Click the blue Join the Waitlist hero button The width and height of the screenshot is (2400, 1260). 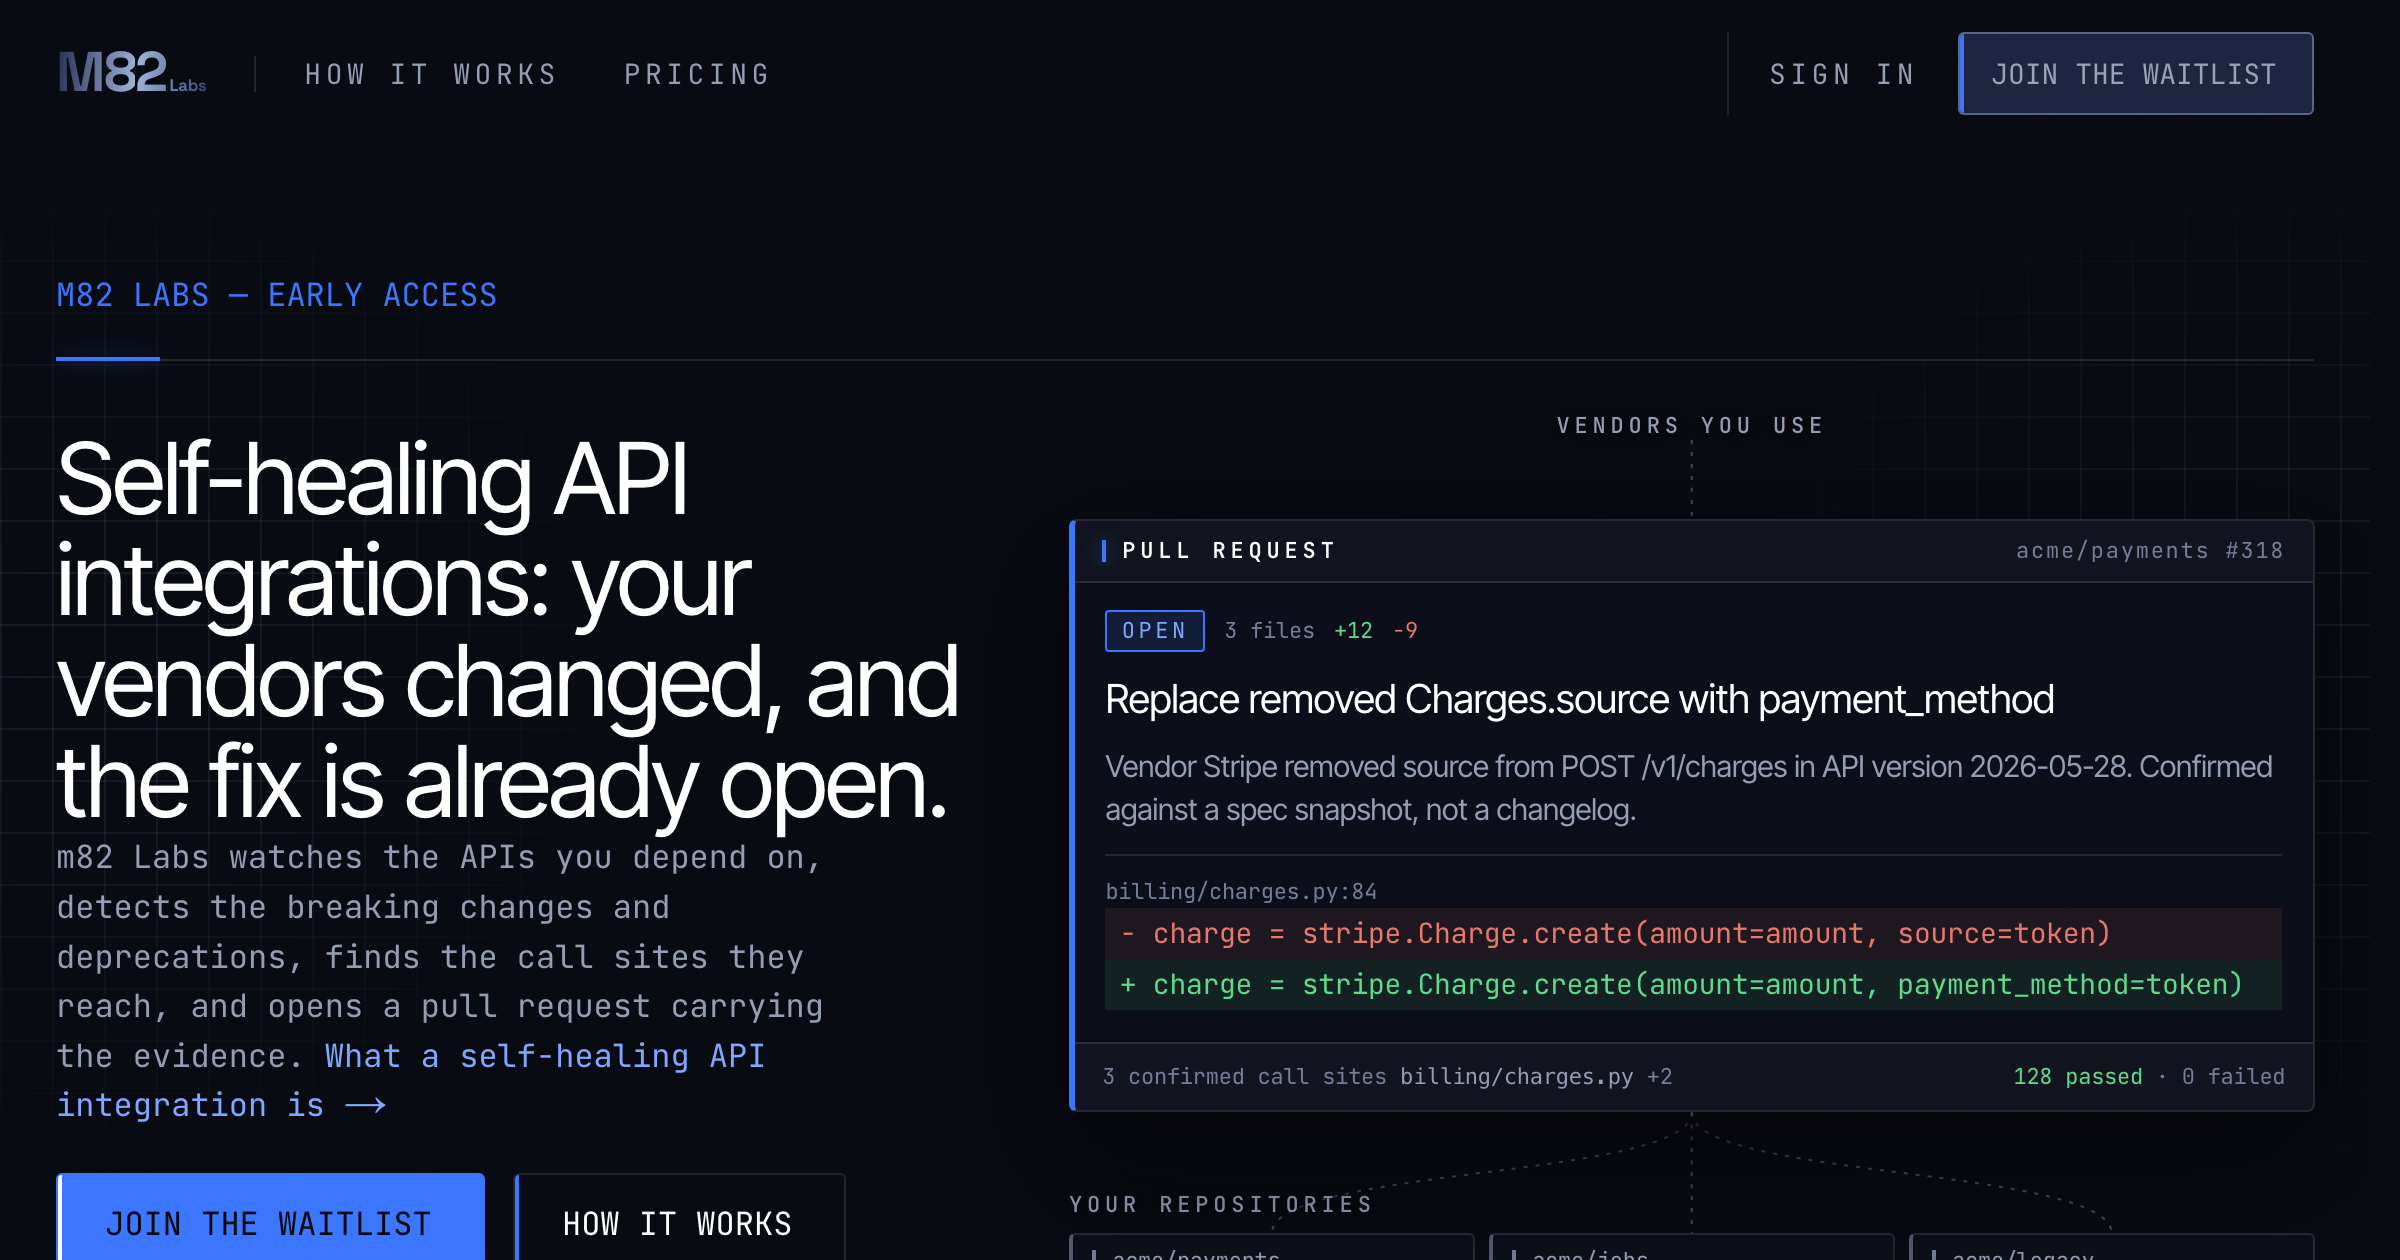pos(271,1218)
